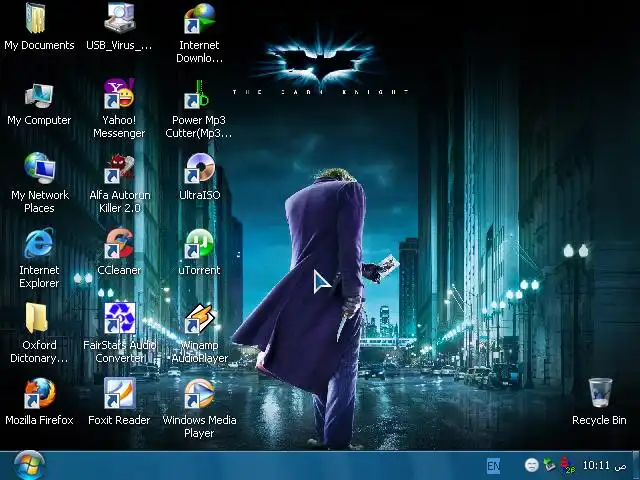This screenshot has width=640, height=480.
Task: Click the show desktop strip at taskbar end
Action: pyautogui.click(x=635, y=466)
